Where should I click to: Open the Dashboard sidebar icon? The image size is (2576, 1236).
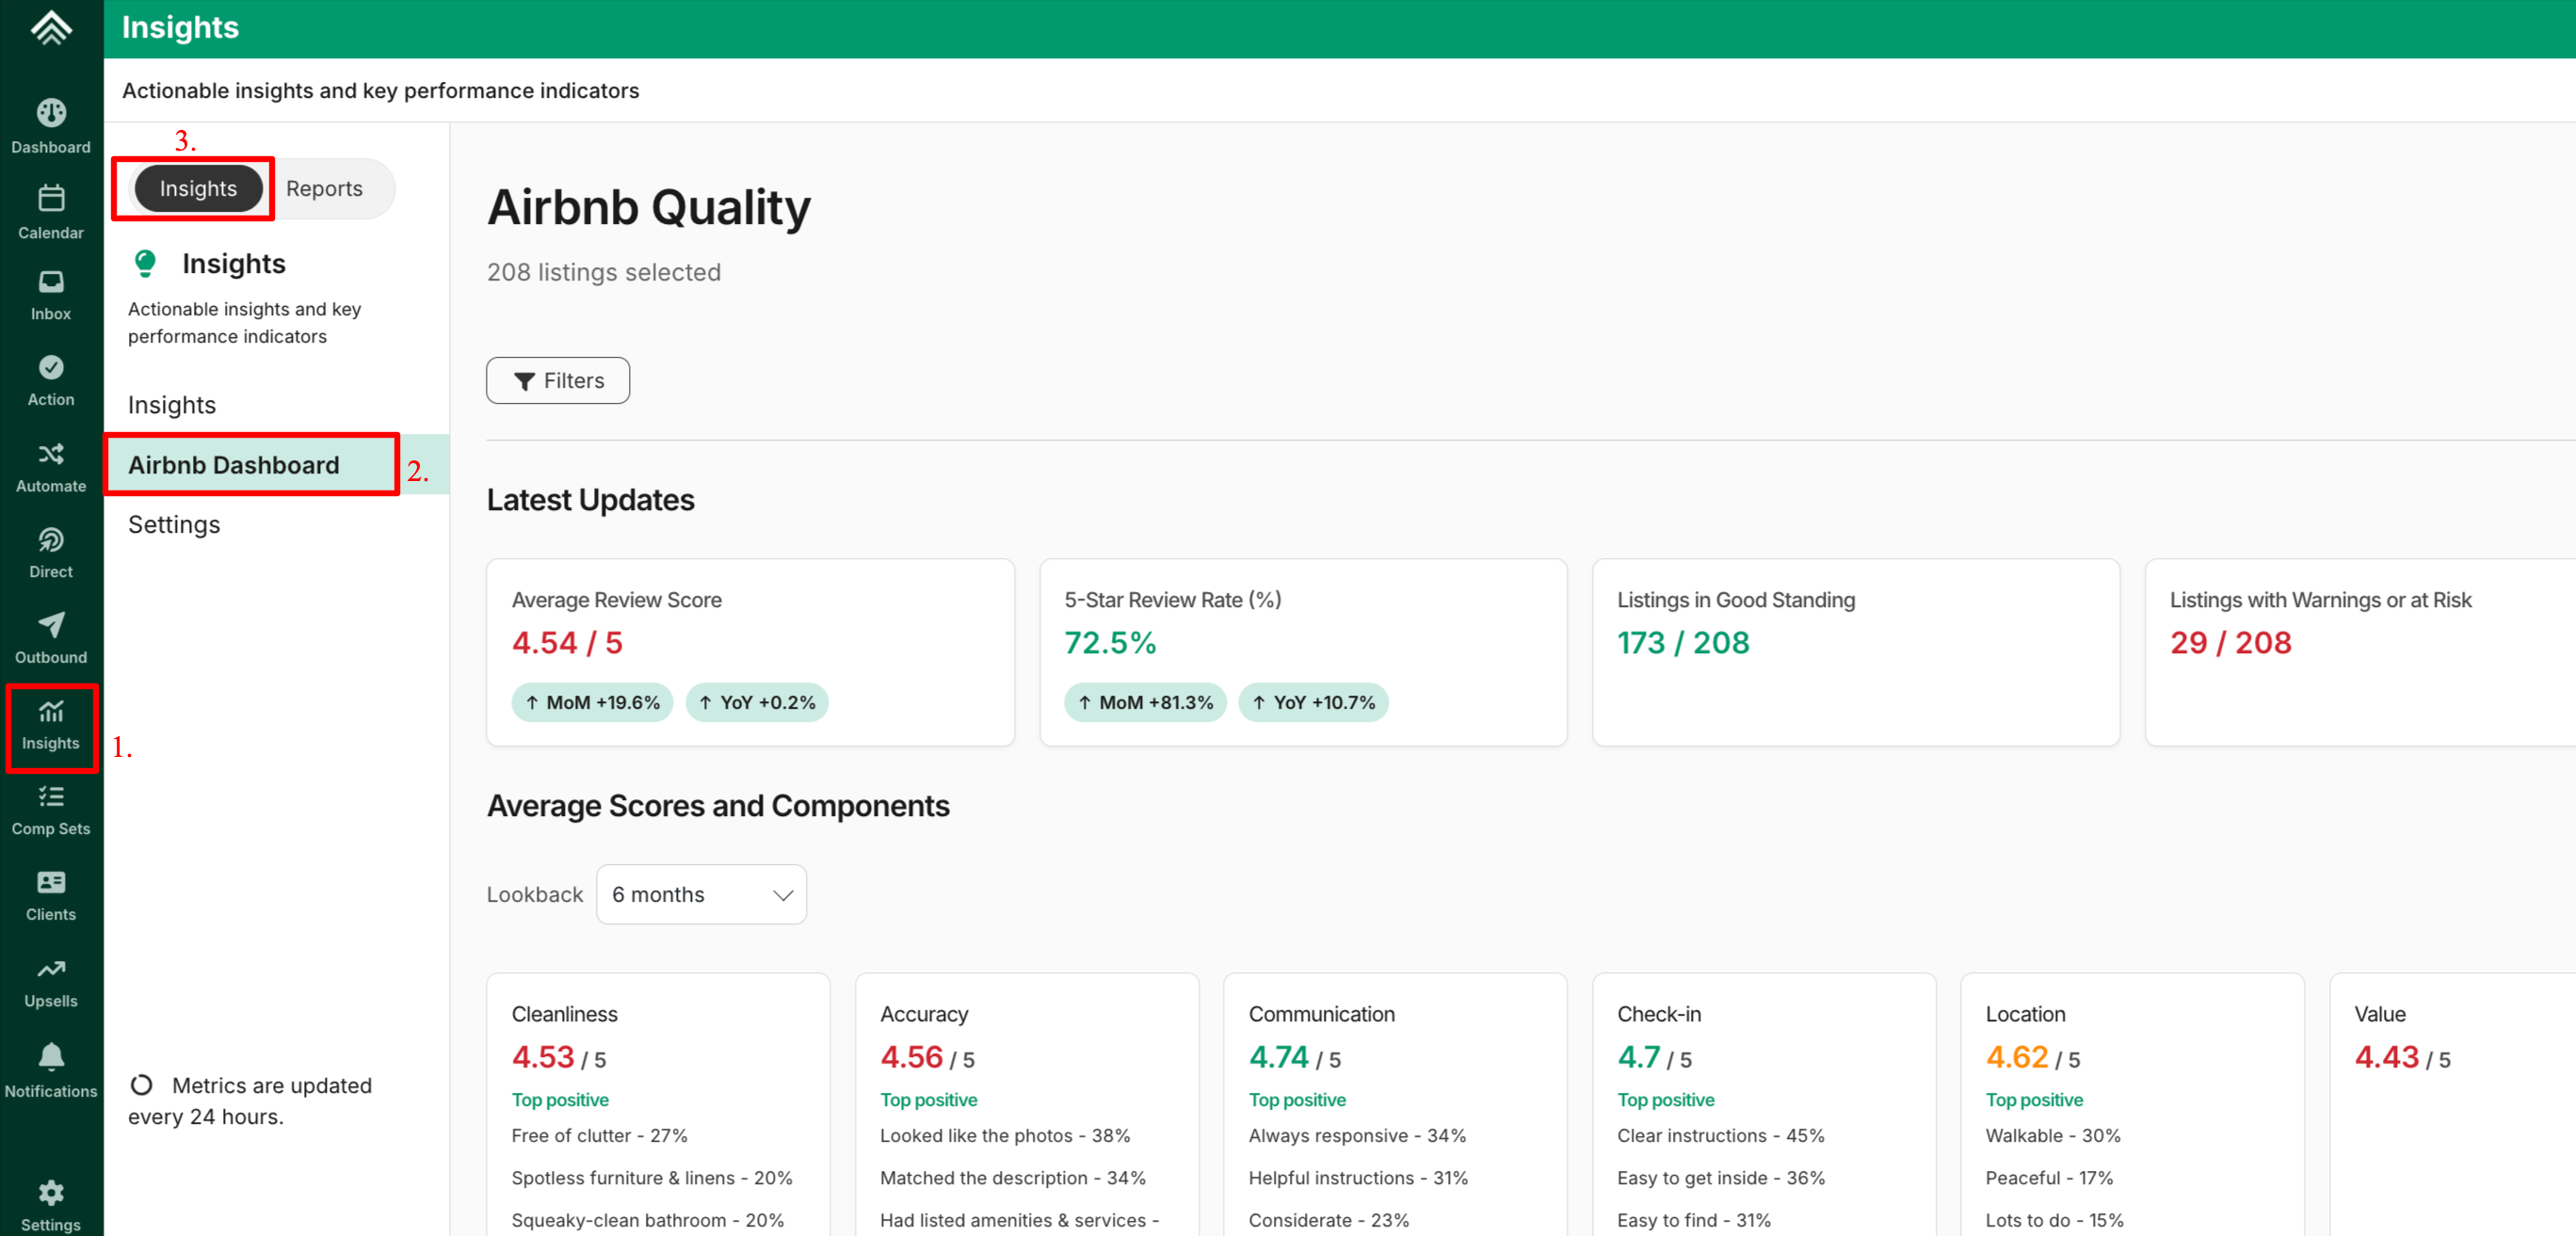(x=51, y=125)
